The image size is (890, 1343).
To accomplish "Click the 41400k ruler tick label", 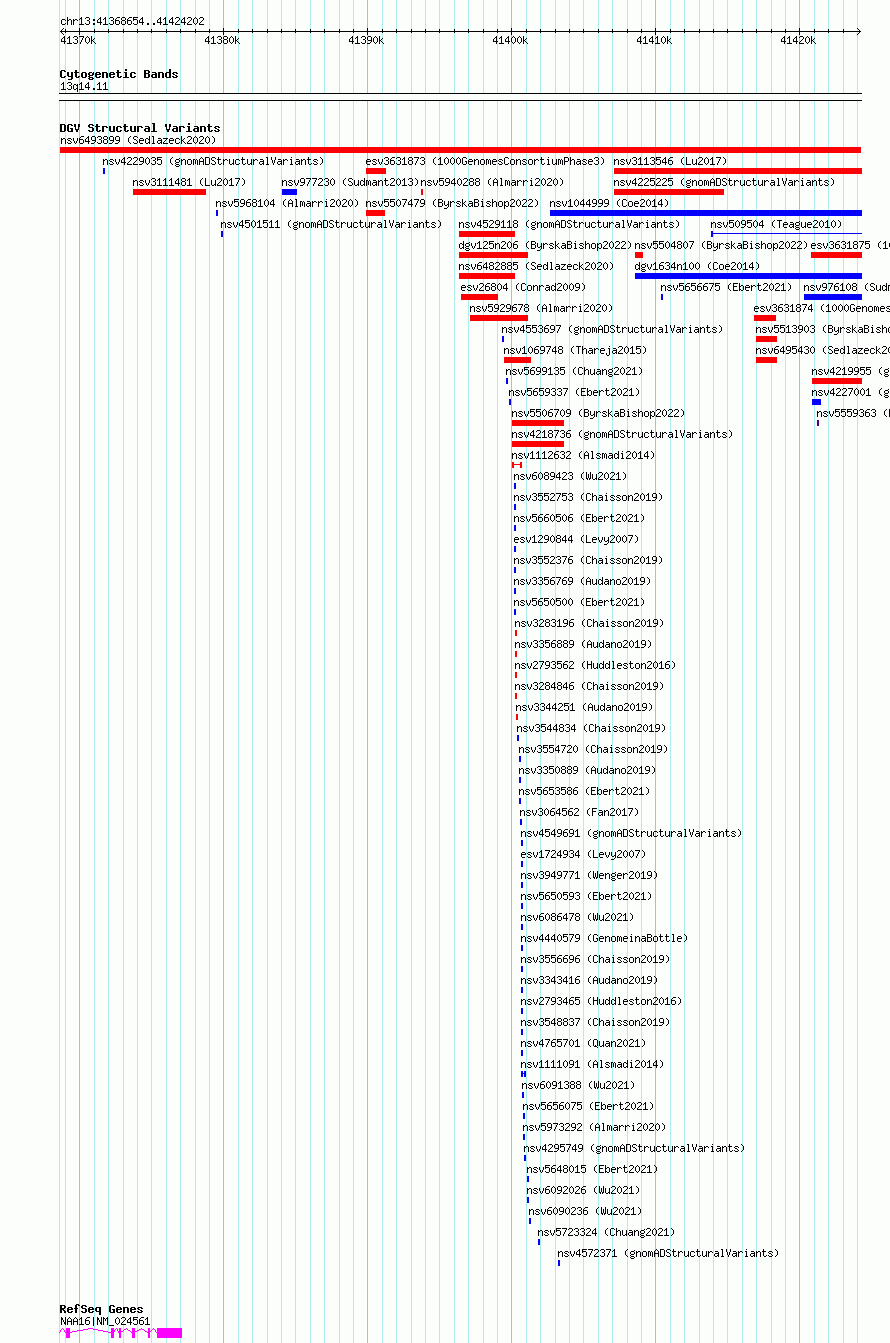I will [510, 40].
